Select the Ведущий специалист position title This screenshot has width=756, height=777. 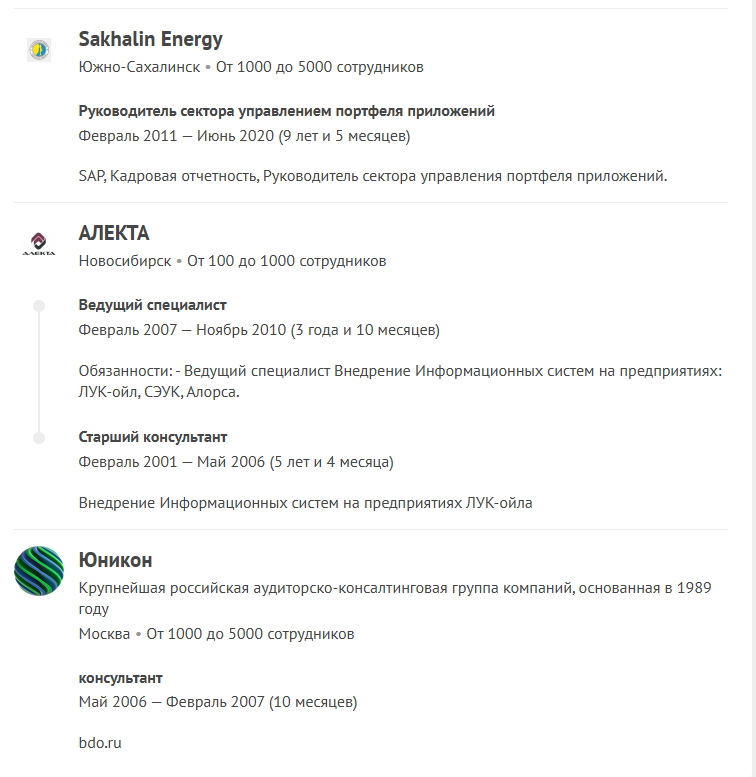pyautogui.click(x=153, y=305)
